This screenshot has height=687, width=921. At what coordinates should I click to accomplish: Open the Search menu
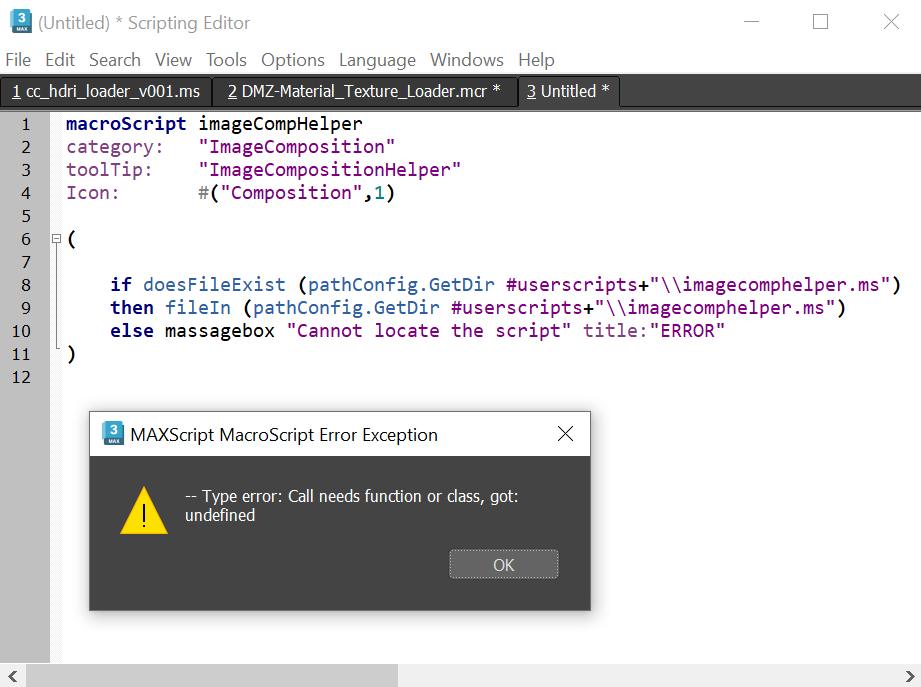pos(114,60)
